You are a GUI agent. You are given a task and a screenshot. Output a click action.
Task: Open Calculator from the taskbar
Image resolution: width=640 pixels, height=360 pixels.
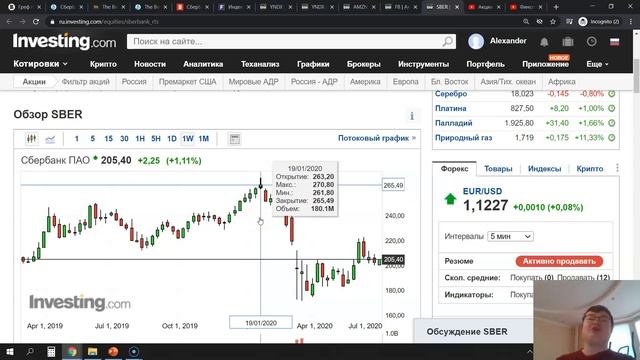coord(51,351)
